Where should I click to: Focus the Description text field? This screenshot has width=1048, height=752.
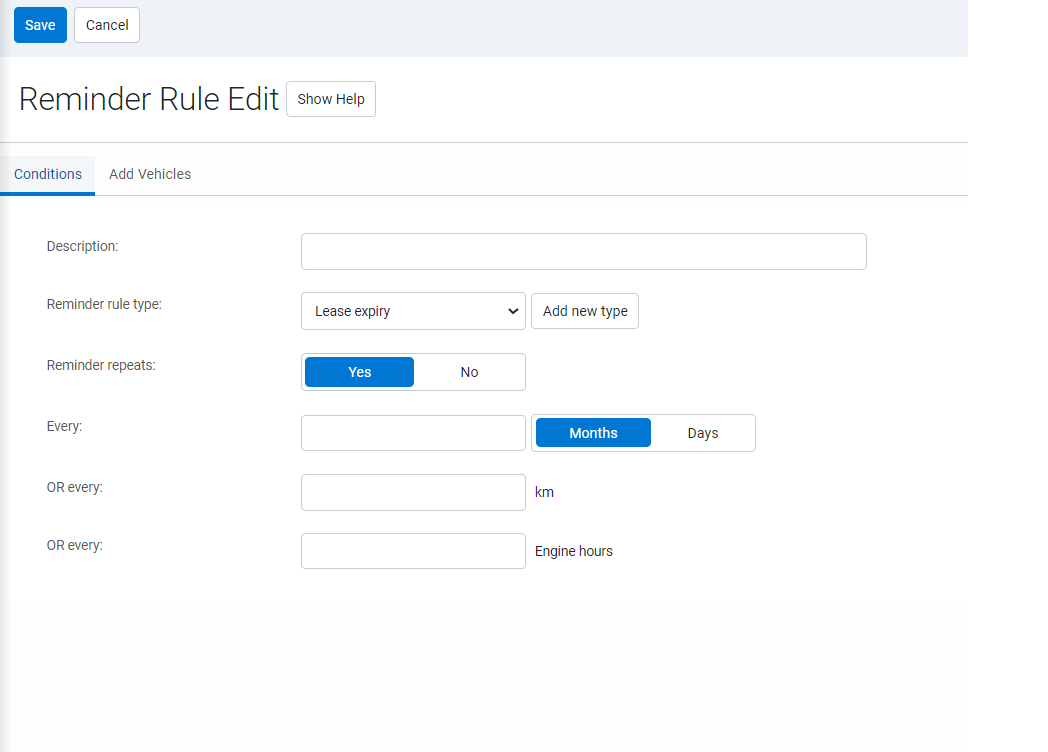(583, 252)
